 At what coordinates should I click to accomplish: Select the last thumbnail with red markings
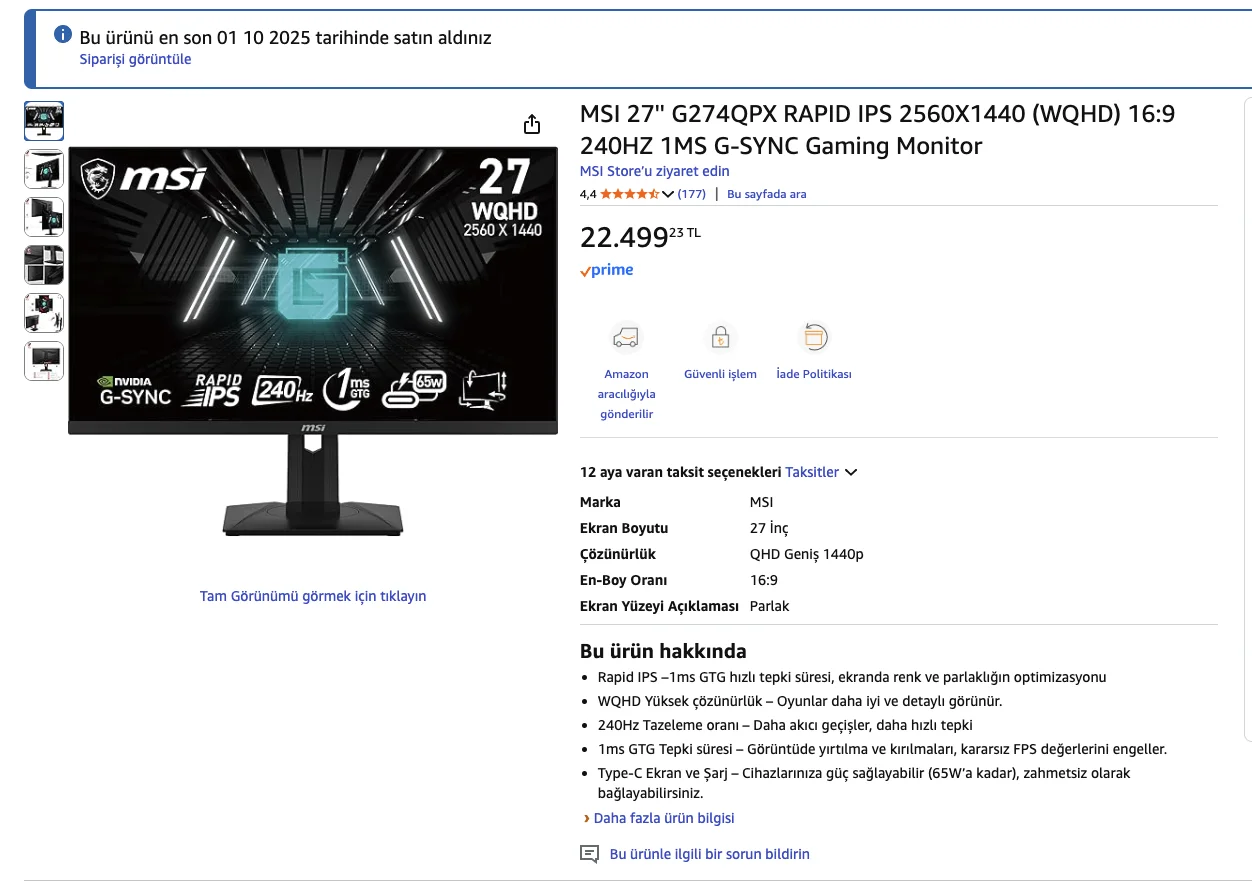[x=44, y=361]
